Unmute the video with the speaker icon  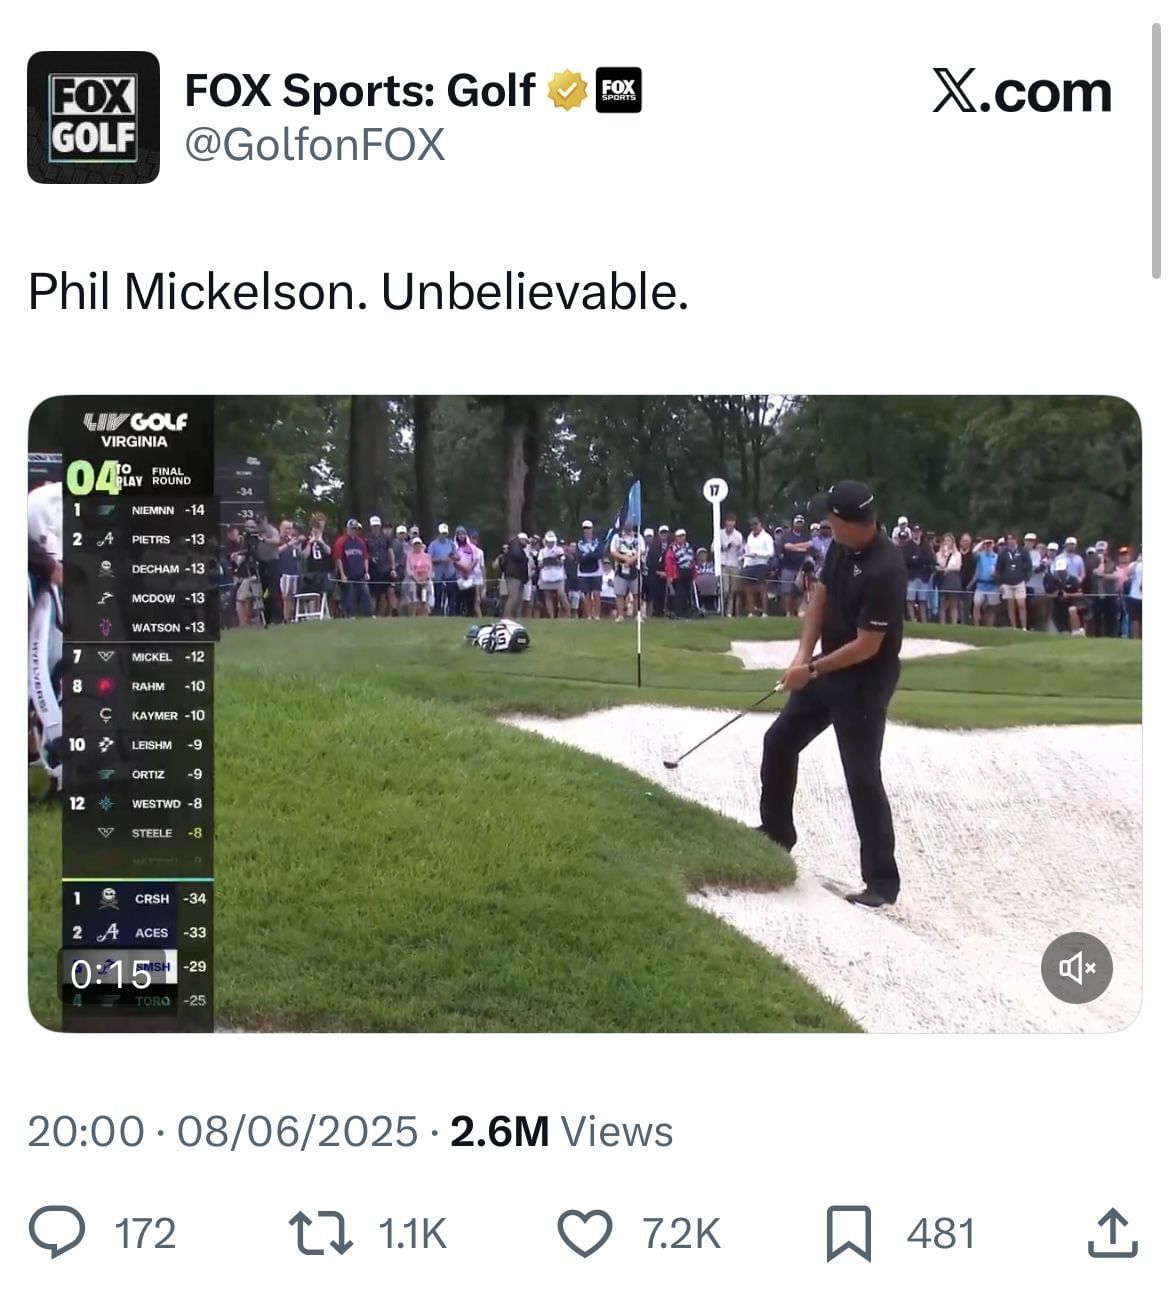pos(1076,967)
